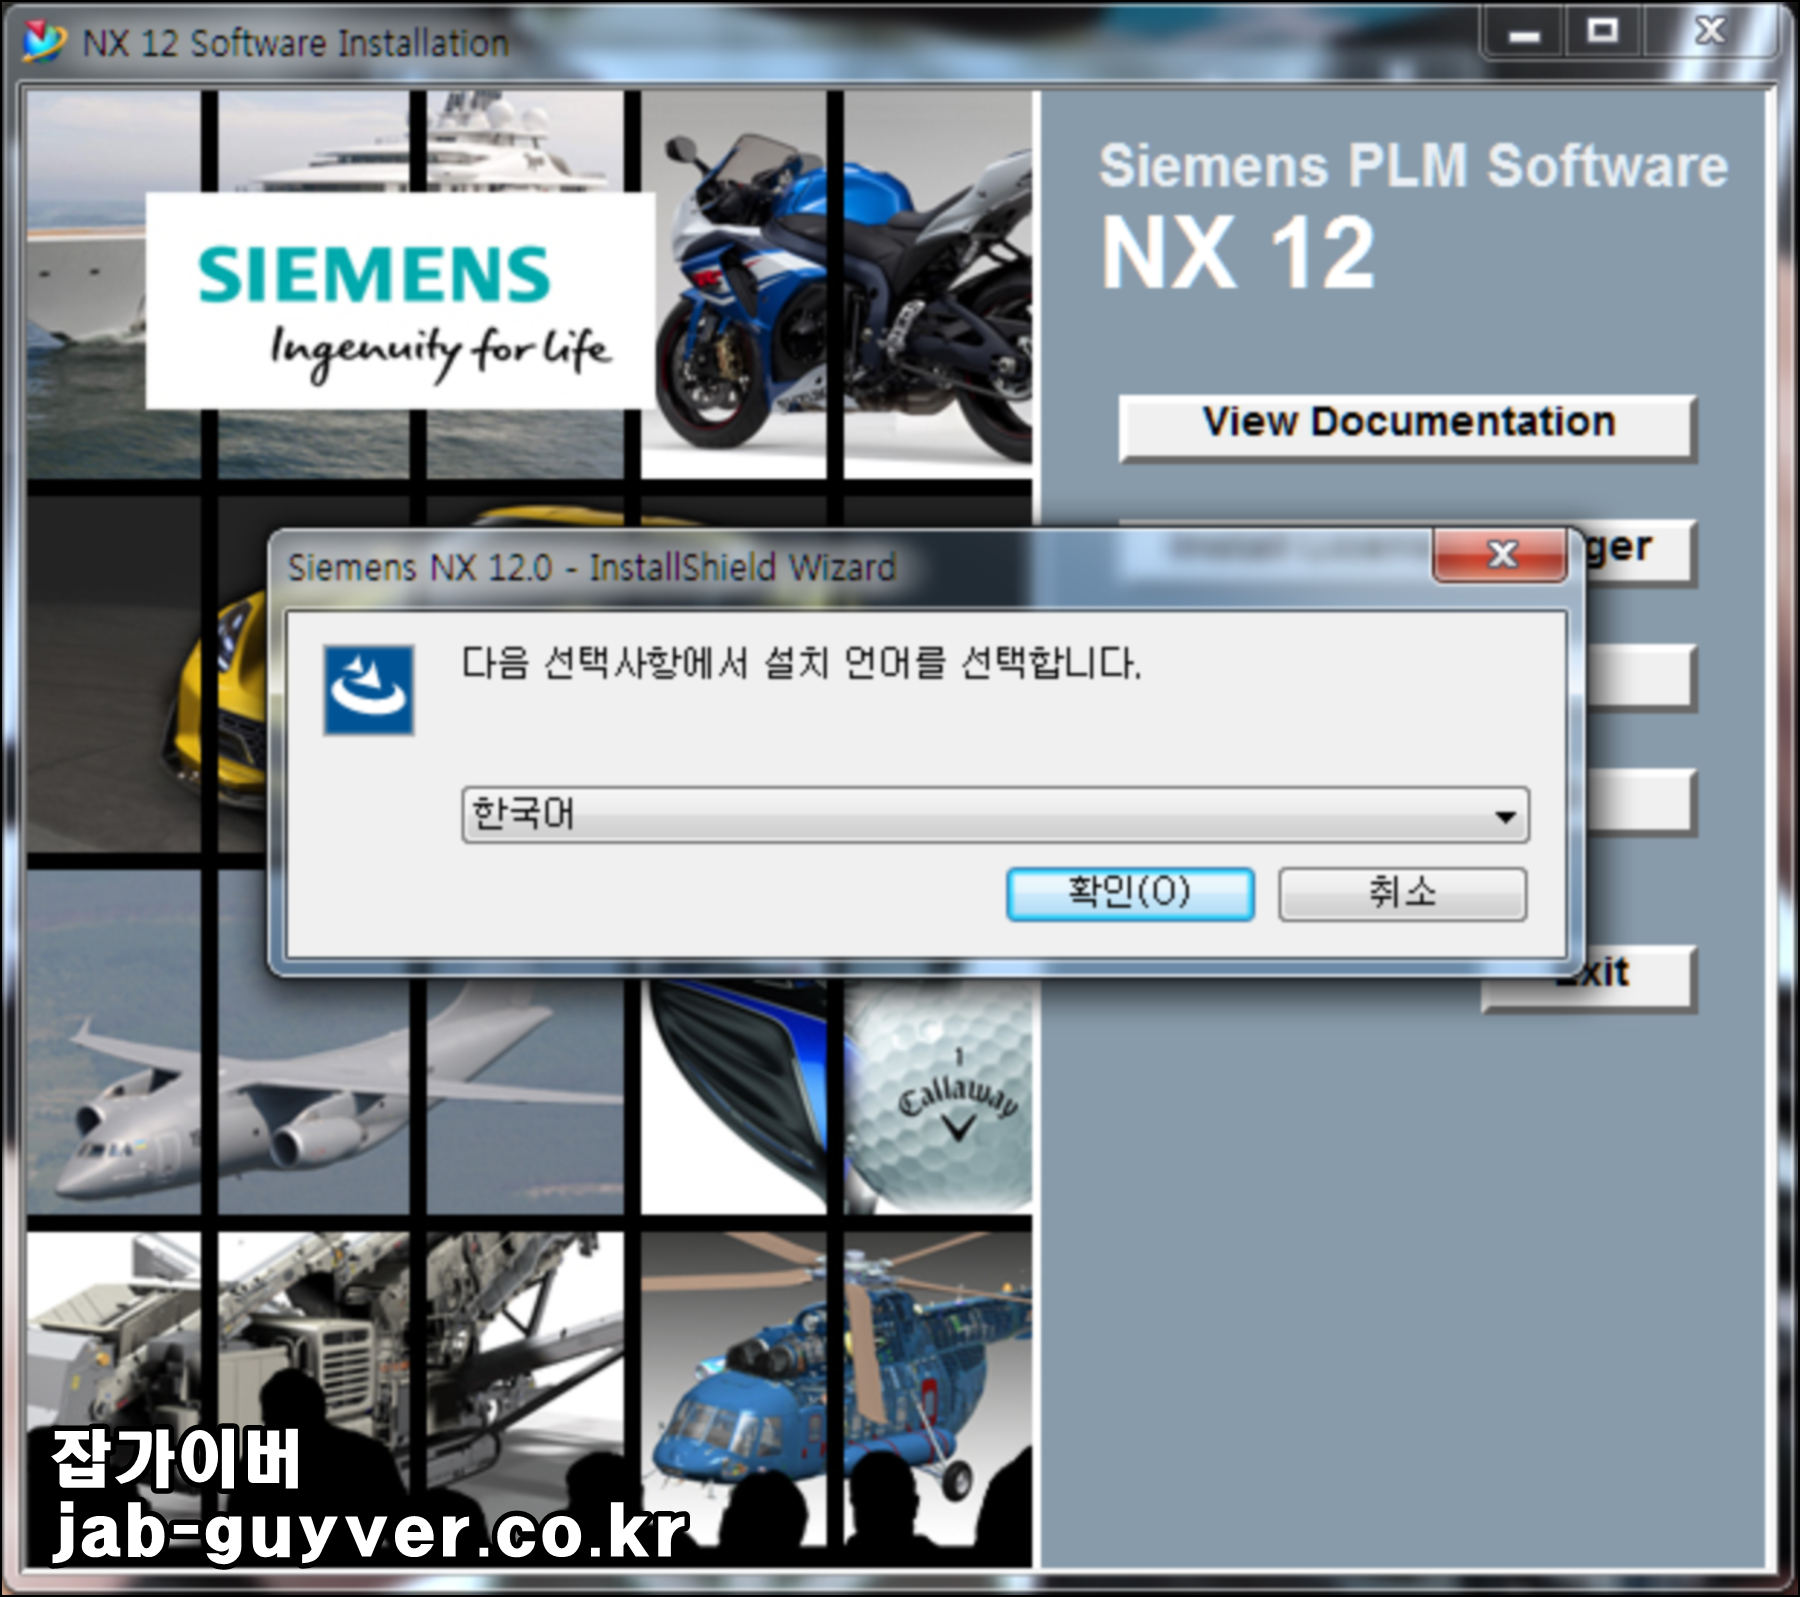Click the 'NX 12' heading text
This screenshot has height=1597, width=1800.
point(1238,254)
